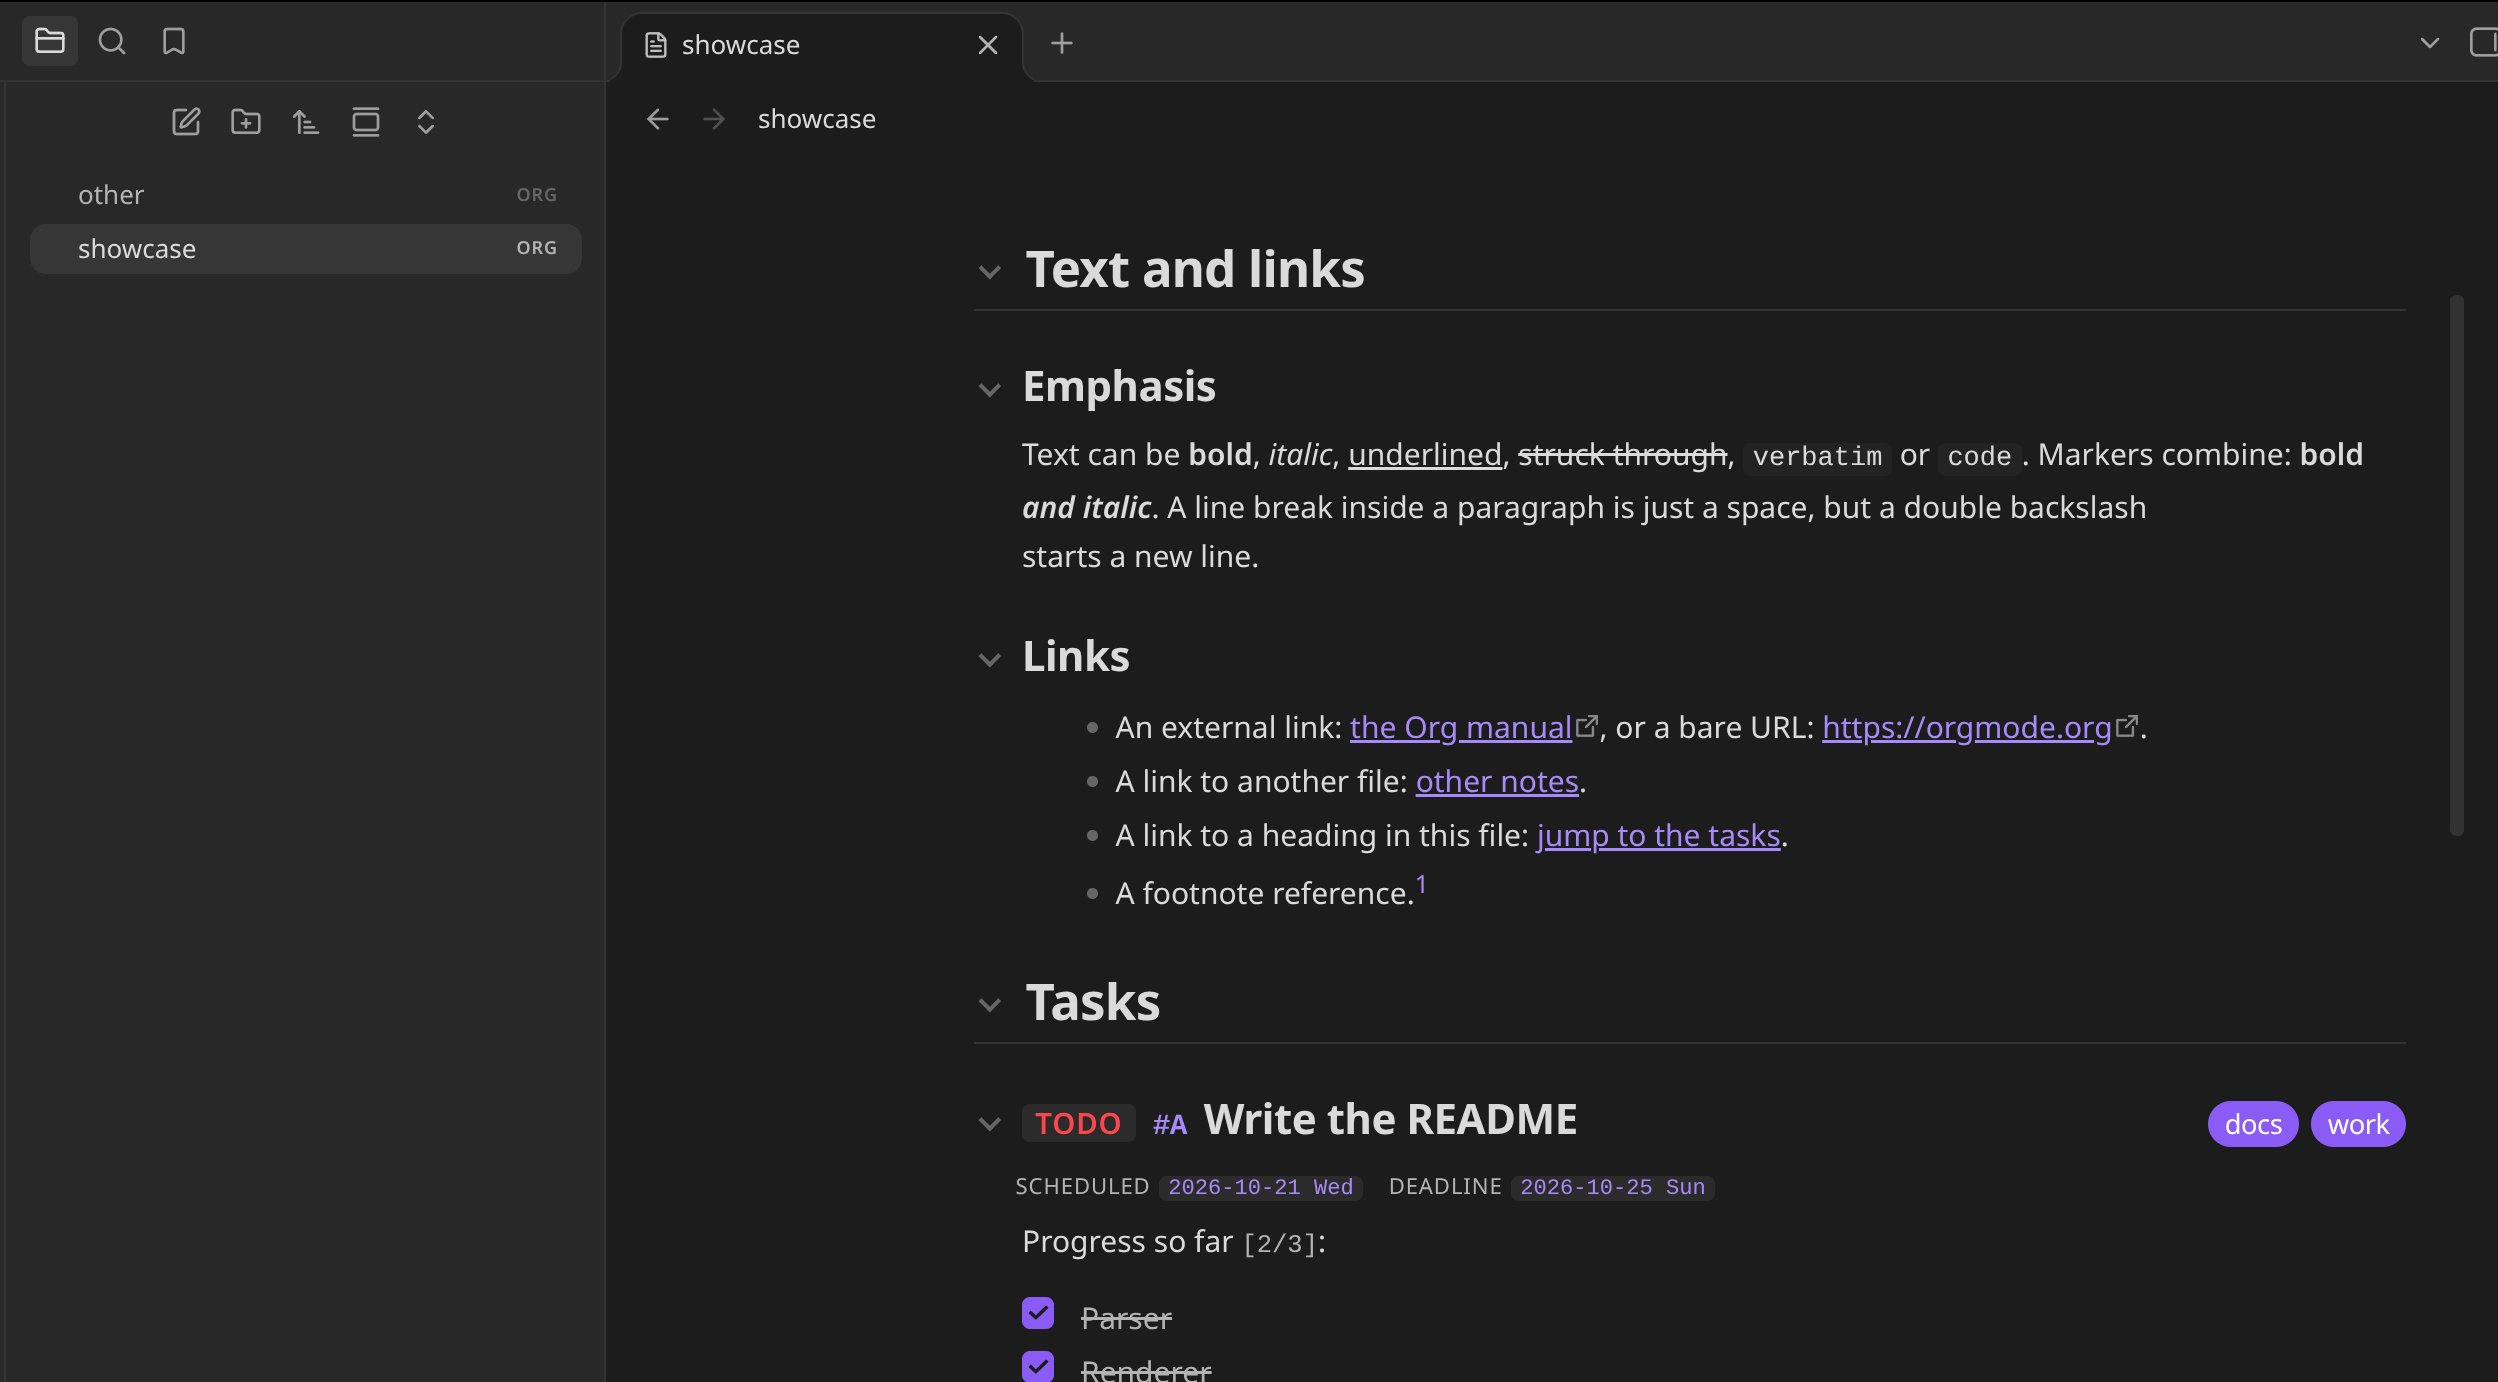This screenshot has width=2498, height=1382.
Task: Open the search sidebar icon
Action: 112,42
